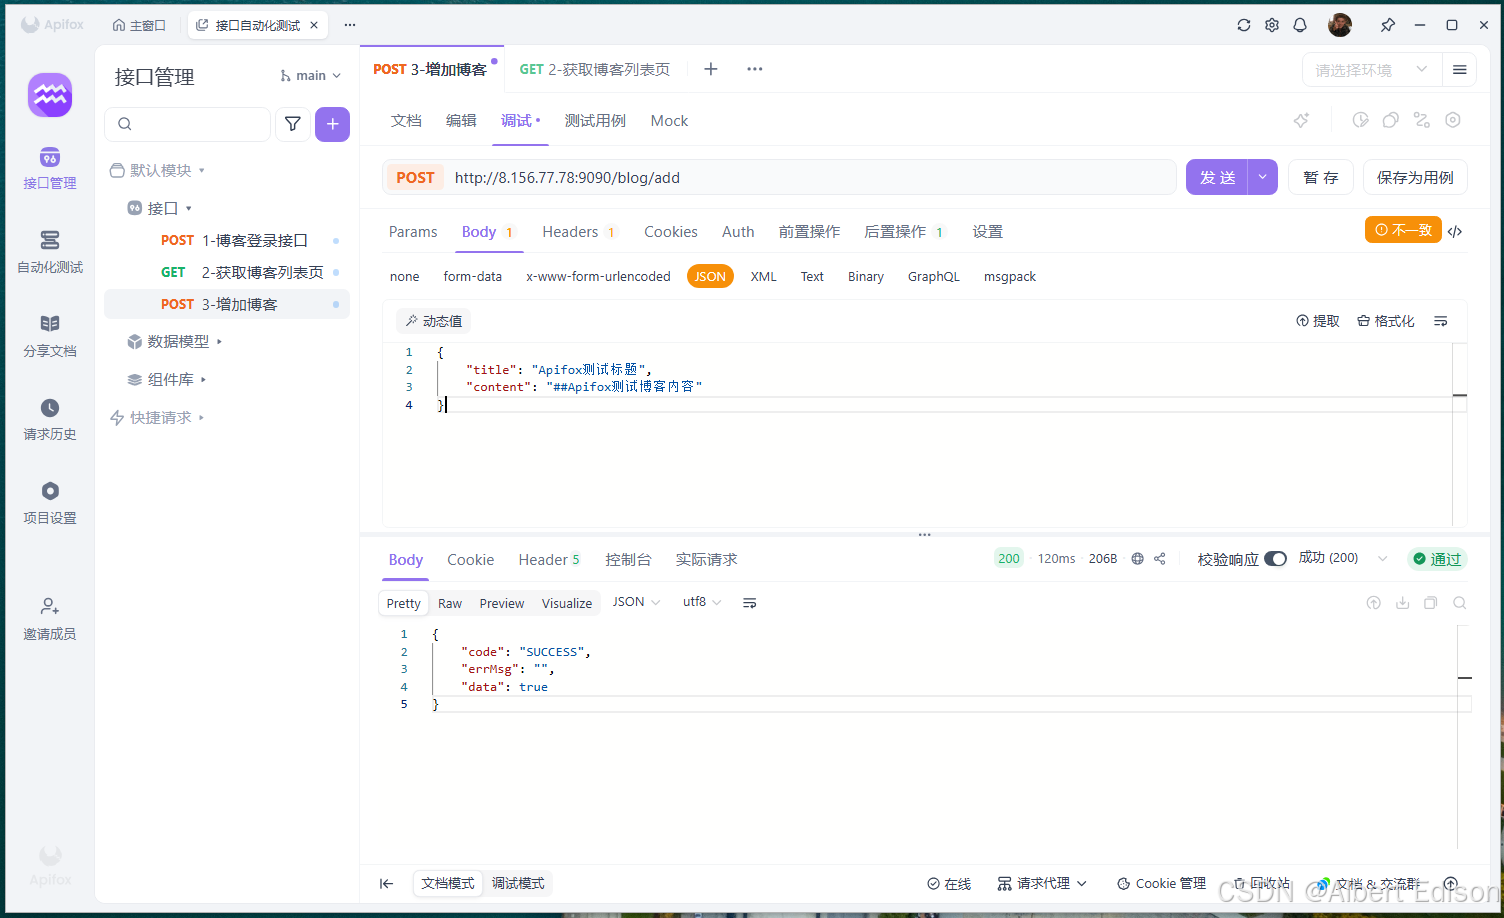The image size is (1504, 918).
Task: Open the 请选择环境 environment dropdown
Action: (1372, 70)
